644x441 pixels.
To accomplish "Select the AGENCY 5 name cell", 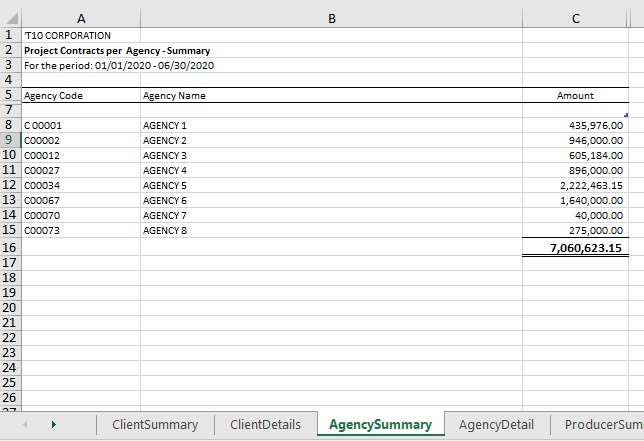I will tap(331, 185).
